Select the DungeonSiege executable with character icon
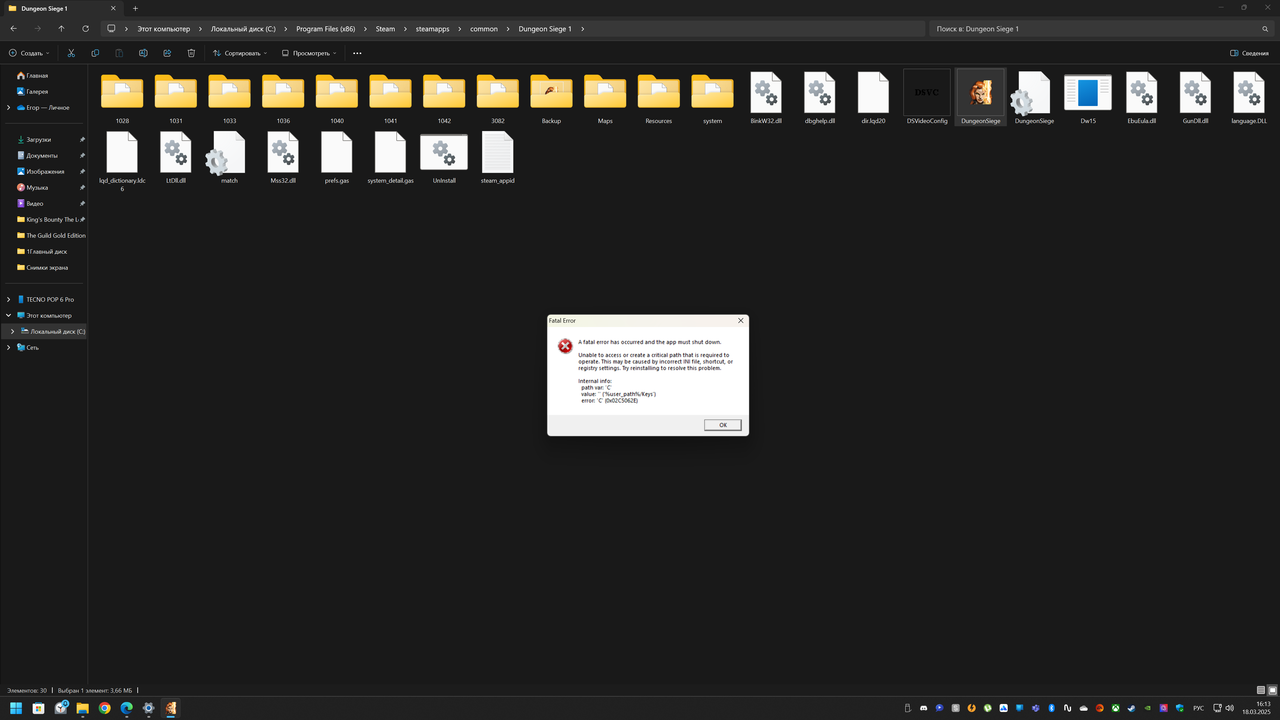 click(980, 98)
